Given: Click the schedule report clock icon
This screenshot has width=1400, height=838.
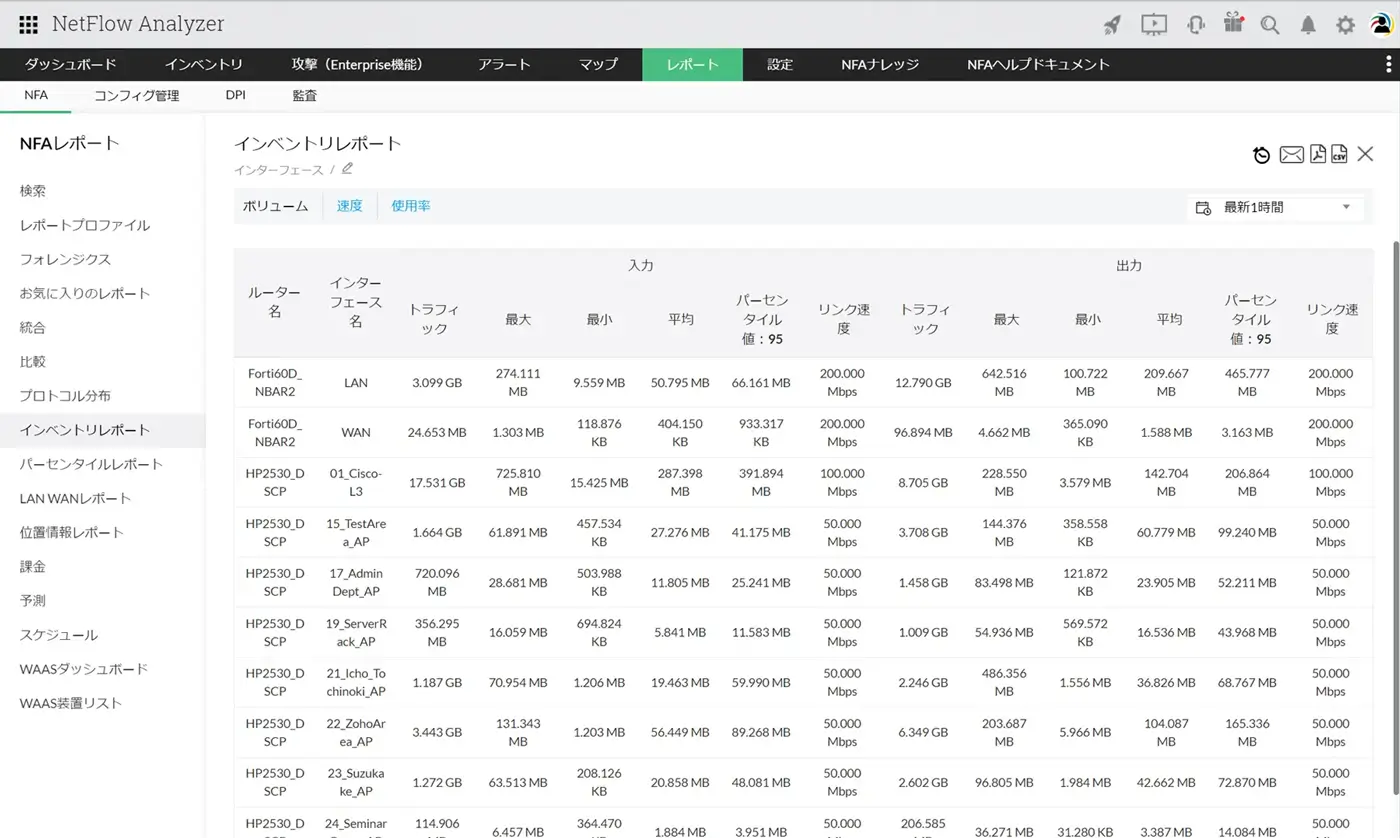Looking at the screenshot, I should (x=1262, y=155).
